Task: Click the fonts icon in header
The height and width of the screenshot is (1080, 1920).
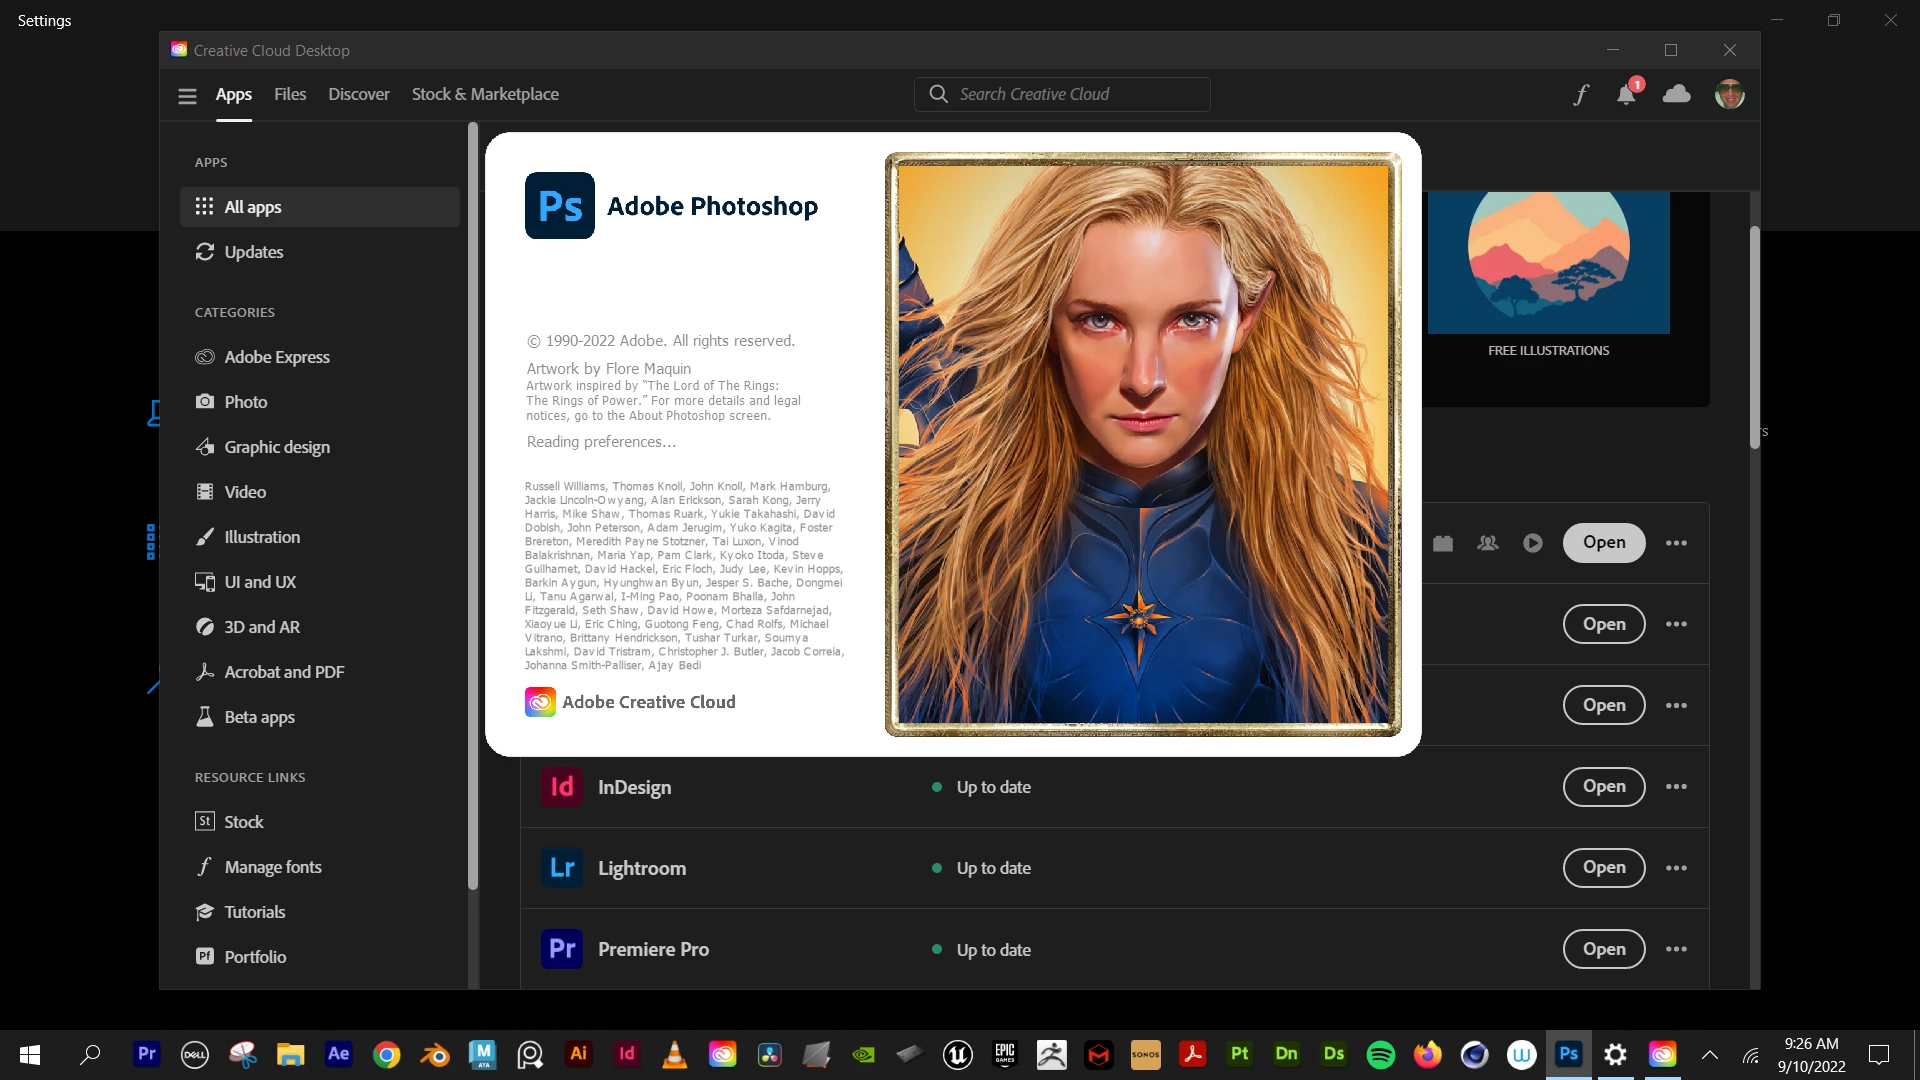Action: (x=1581, y=95)
